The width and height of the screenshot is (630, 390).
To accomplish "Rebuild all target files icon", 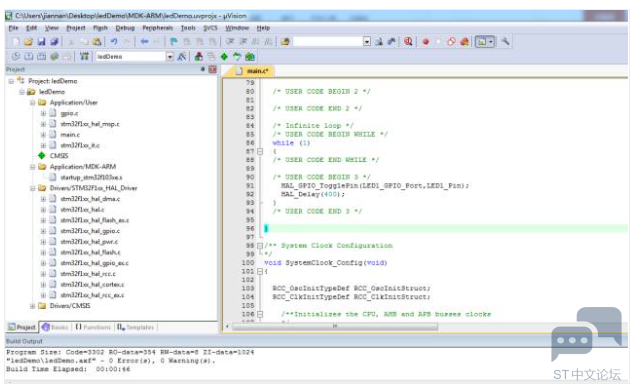I will [x=41, y=57].
